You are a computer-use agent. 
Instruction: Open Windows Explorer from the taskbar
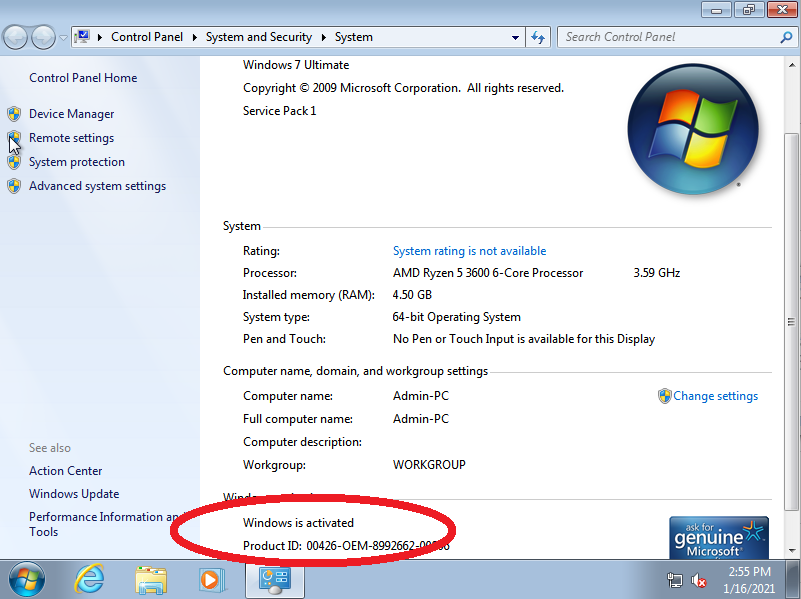[151, 580]
